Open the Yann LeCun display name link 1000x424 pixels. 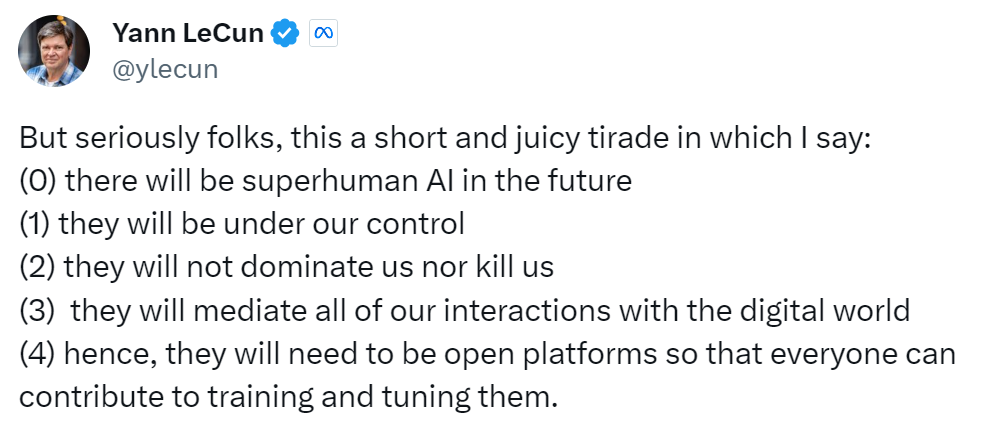click(x=188, y=34)
